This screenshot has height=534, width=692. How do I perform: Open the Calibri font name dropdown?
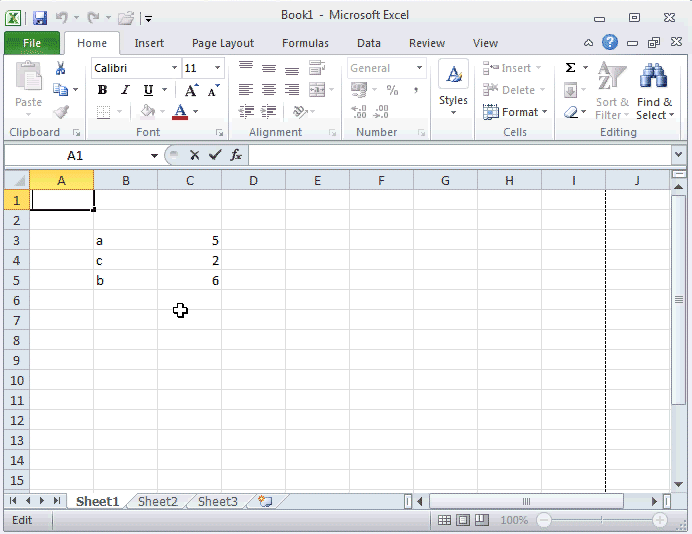(x=174, y=68)
